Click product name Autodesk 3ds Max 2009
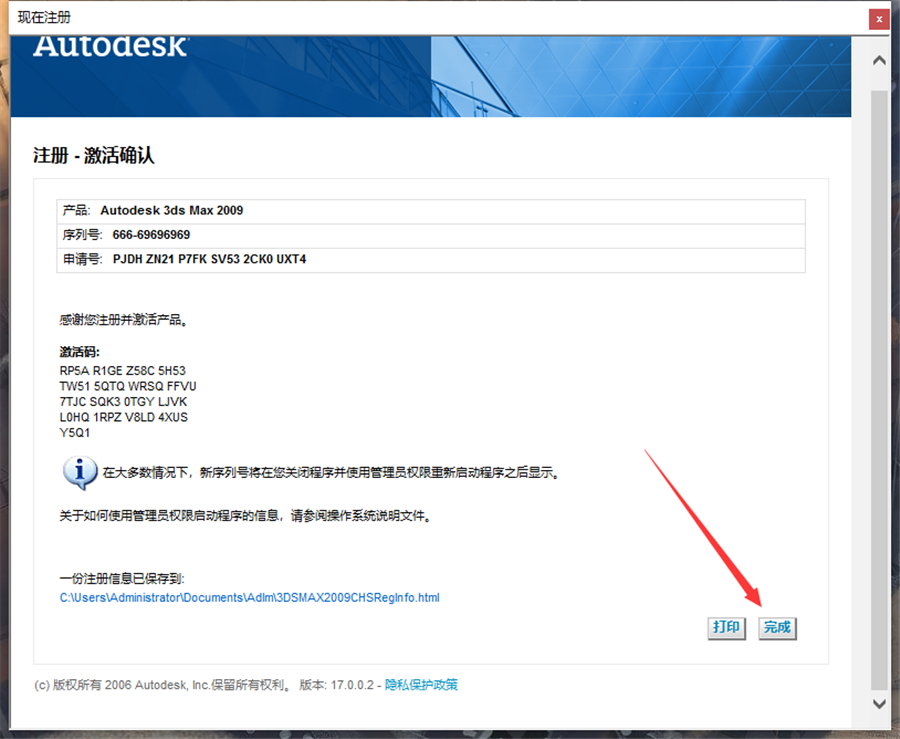The width and height of the screenshot is (900, 739). [x=172, y=211]
